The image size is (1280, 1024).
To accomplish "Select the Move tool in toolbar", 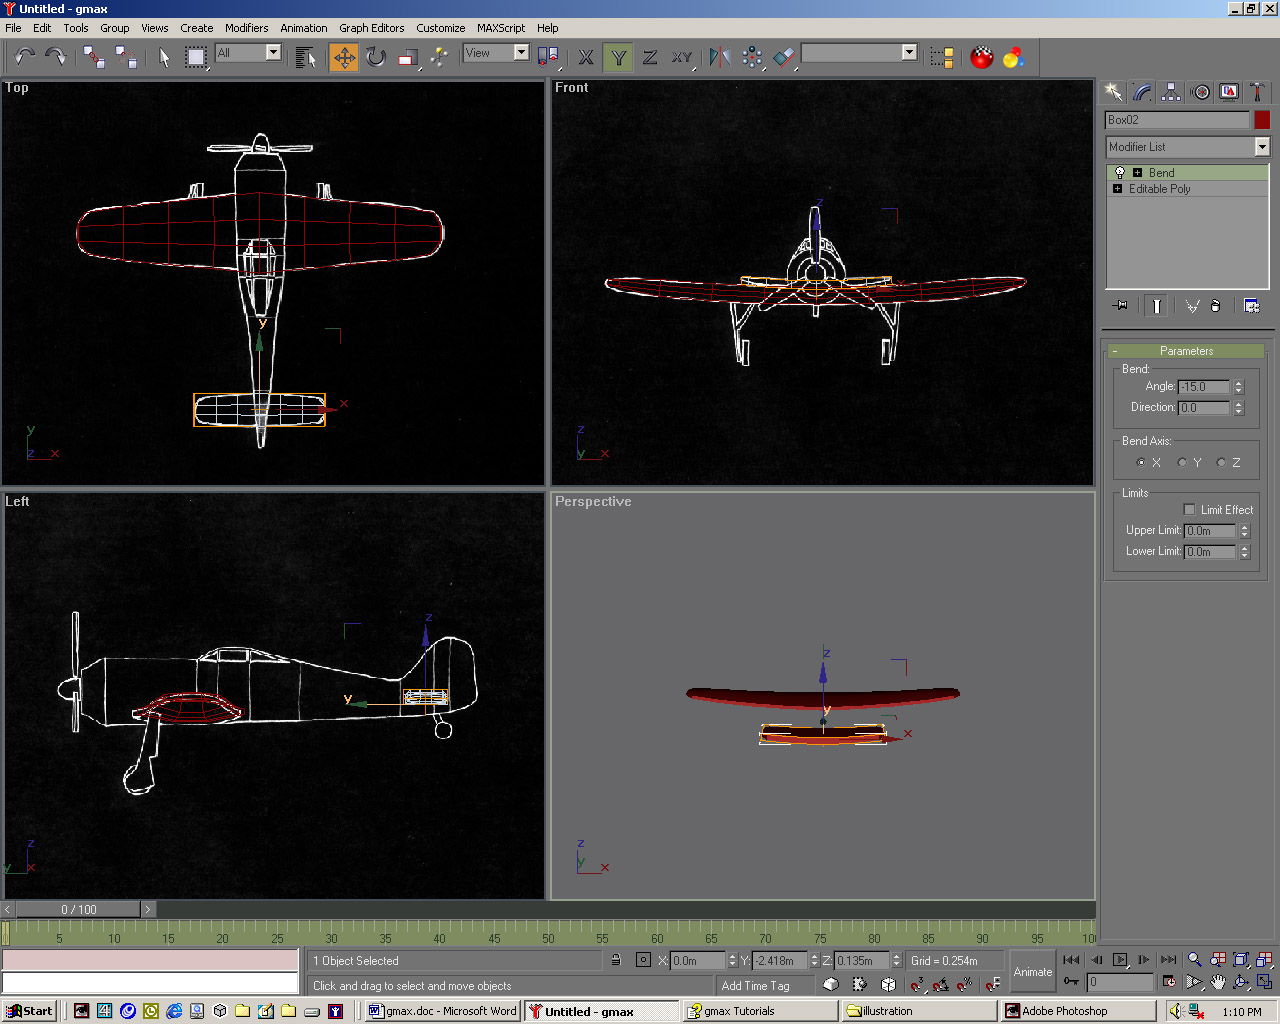I will tap(344, 58).
